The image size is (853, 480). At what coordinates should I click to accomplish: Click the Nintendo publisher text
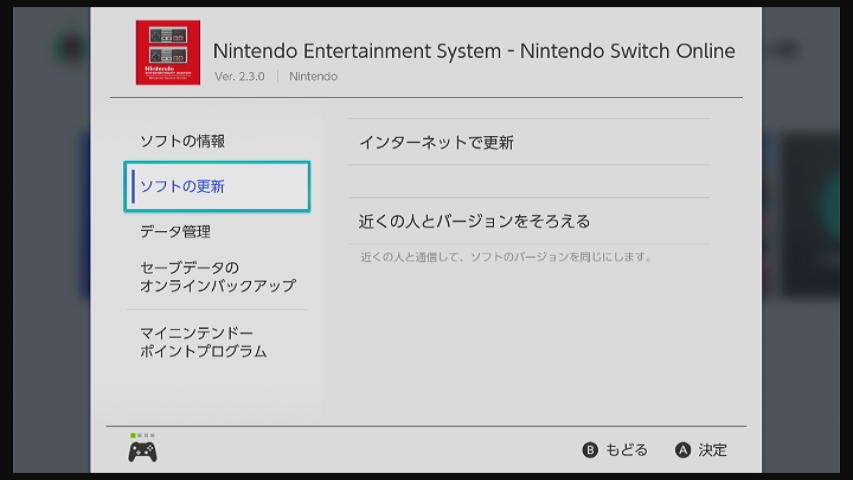point(313,77)
